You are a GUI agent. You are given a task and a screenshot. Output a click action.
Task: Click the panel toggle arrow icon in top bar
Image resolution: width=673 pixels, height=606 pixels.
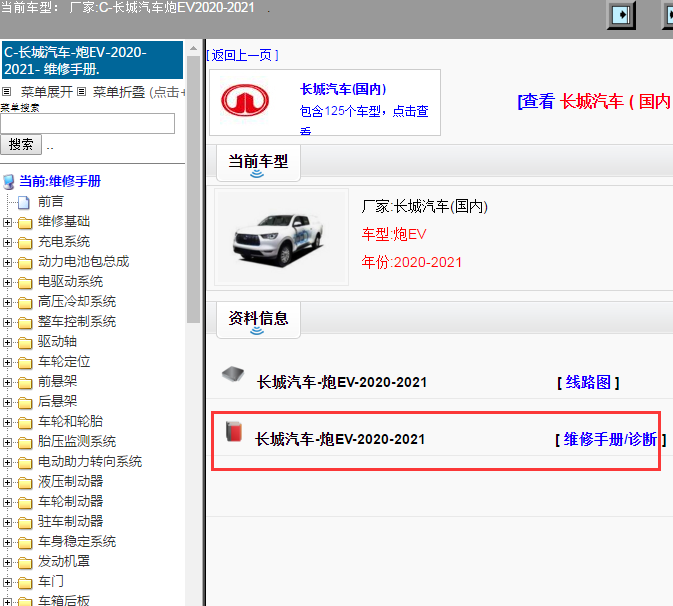[621, 15]
